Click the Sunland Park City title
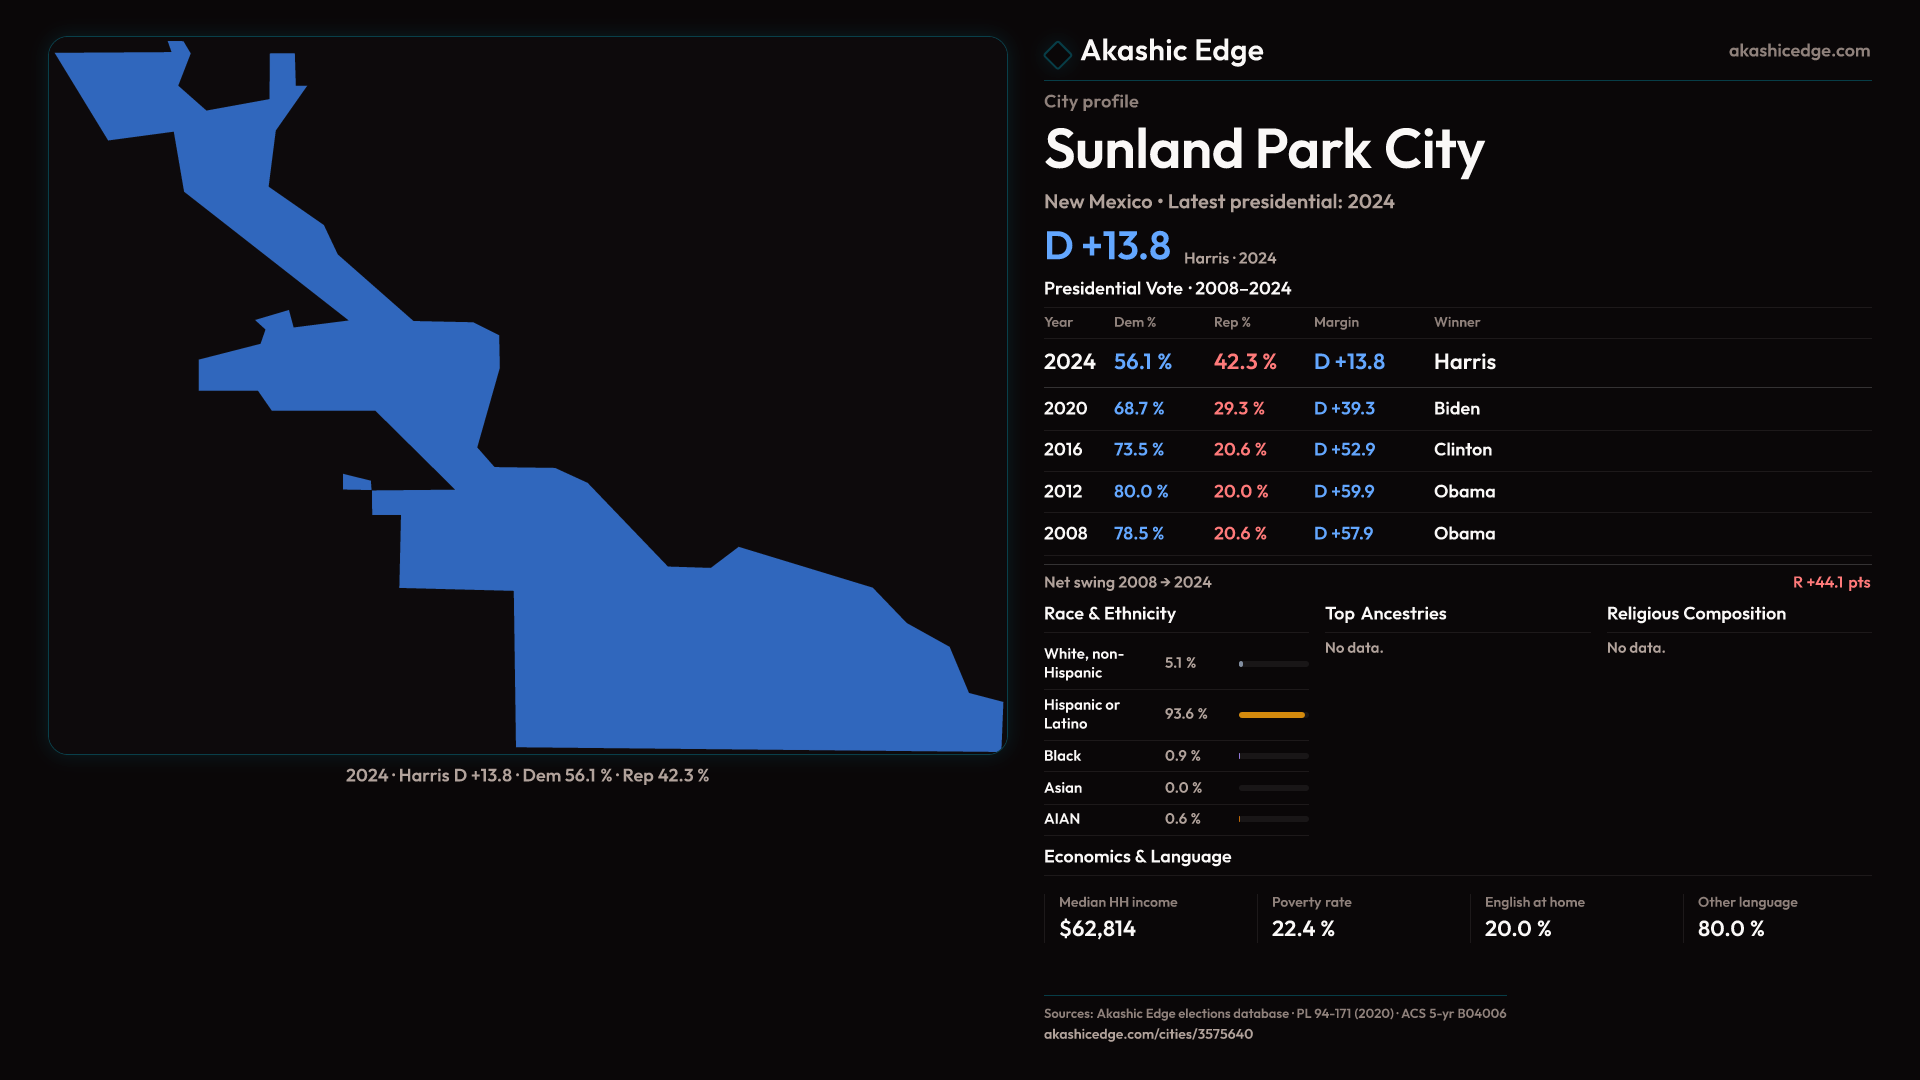Image resolution: width=1920 pixels, height=1080 pixels. (x=1263, y=150)
